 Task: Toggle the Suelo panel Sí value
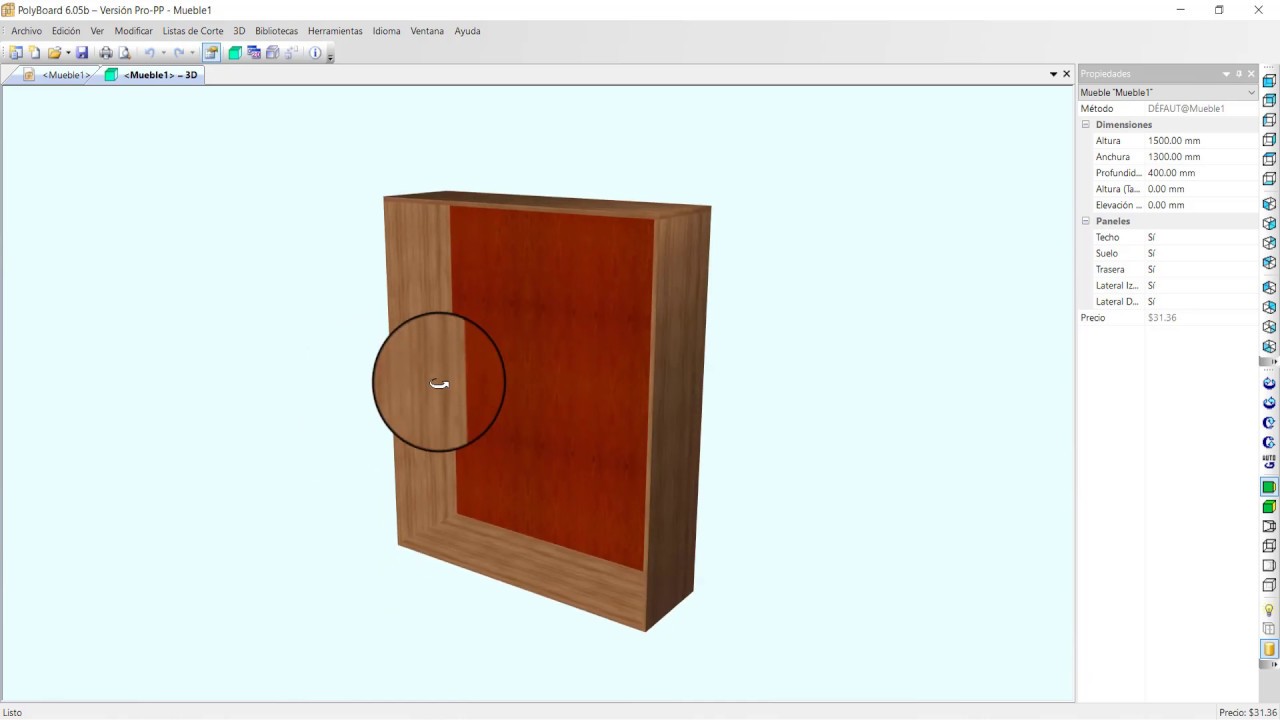point(1152,253)
